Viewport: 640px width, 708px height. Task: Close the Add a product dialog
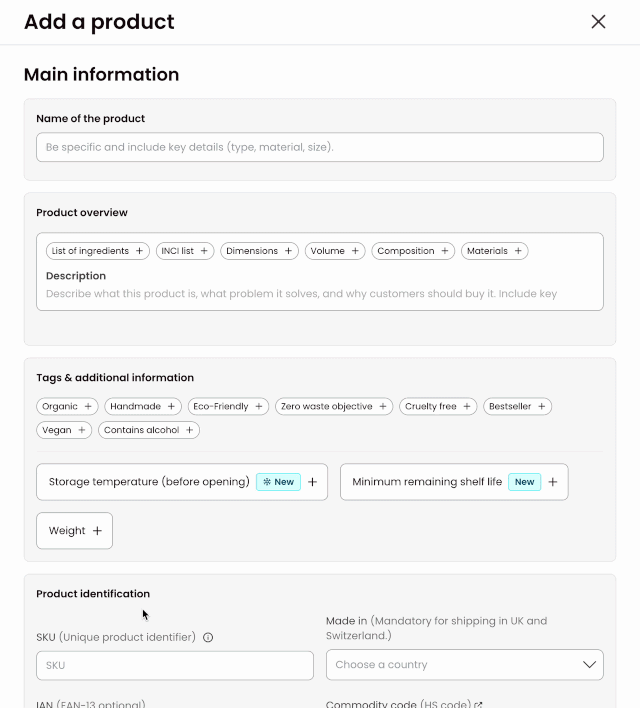point(598,22)
